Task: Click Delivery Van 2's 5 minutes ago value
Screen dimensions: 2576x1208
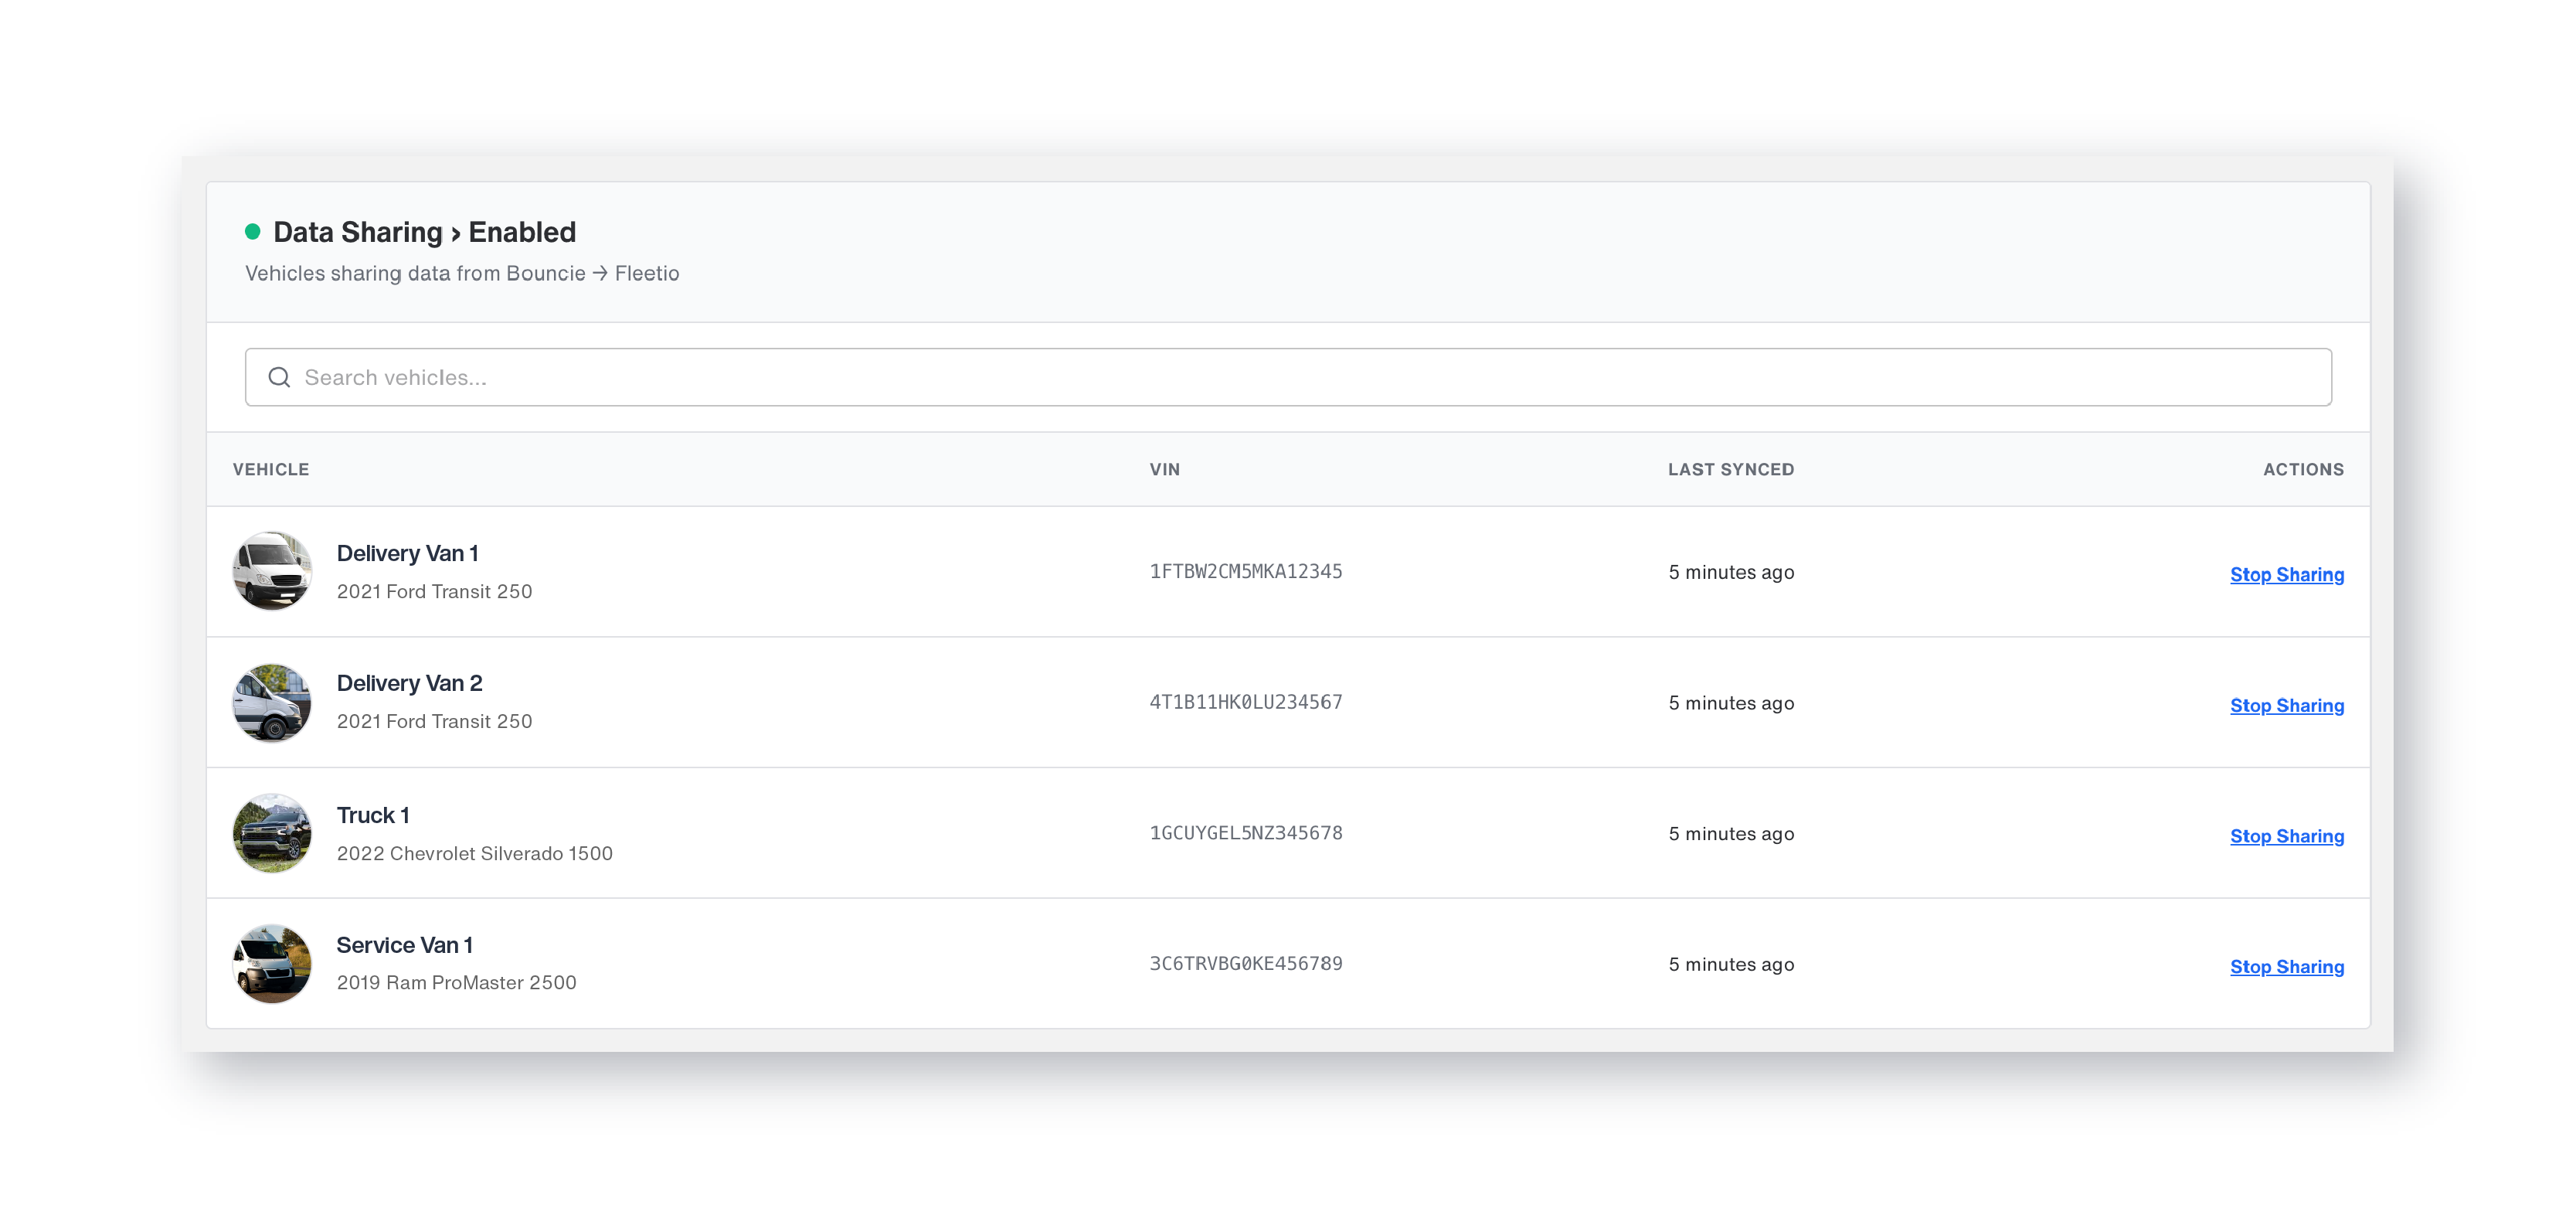Action: 1731,703
